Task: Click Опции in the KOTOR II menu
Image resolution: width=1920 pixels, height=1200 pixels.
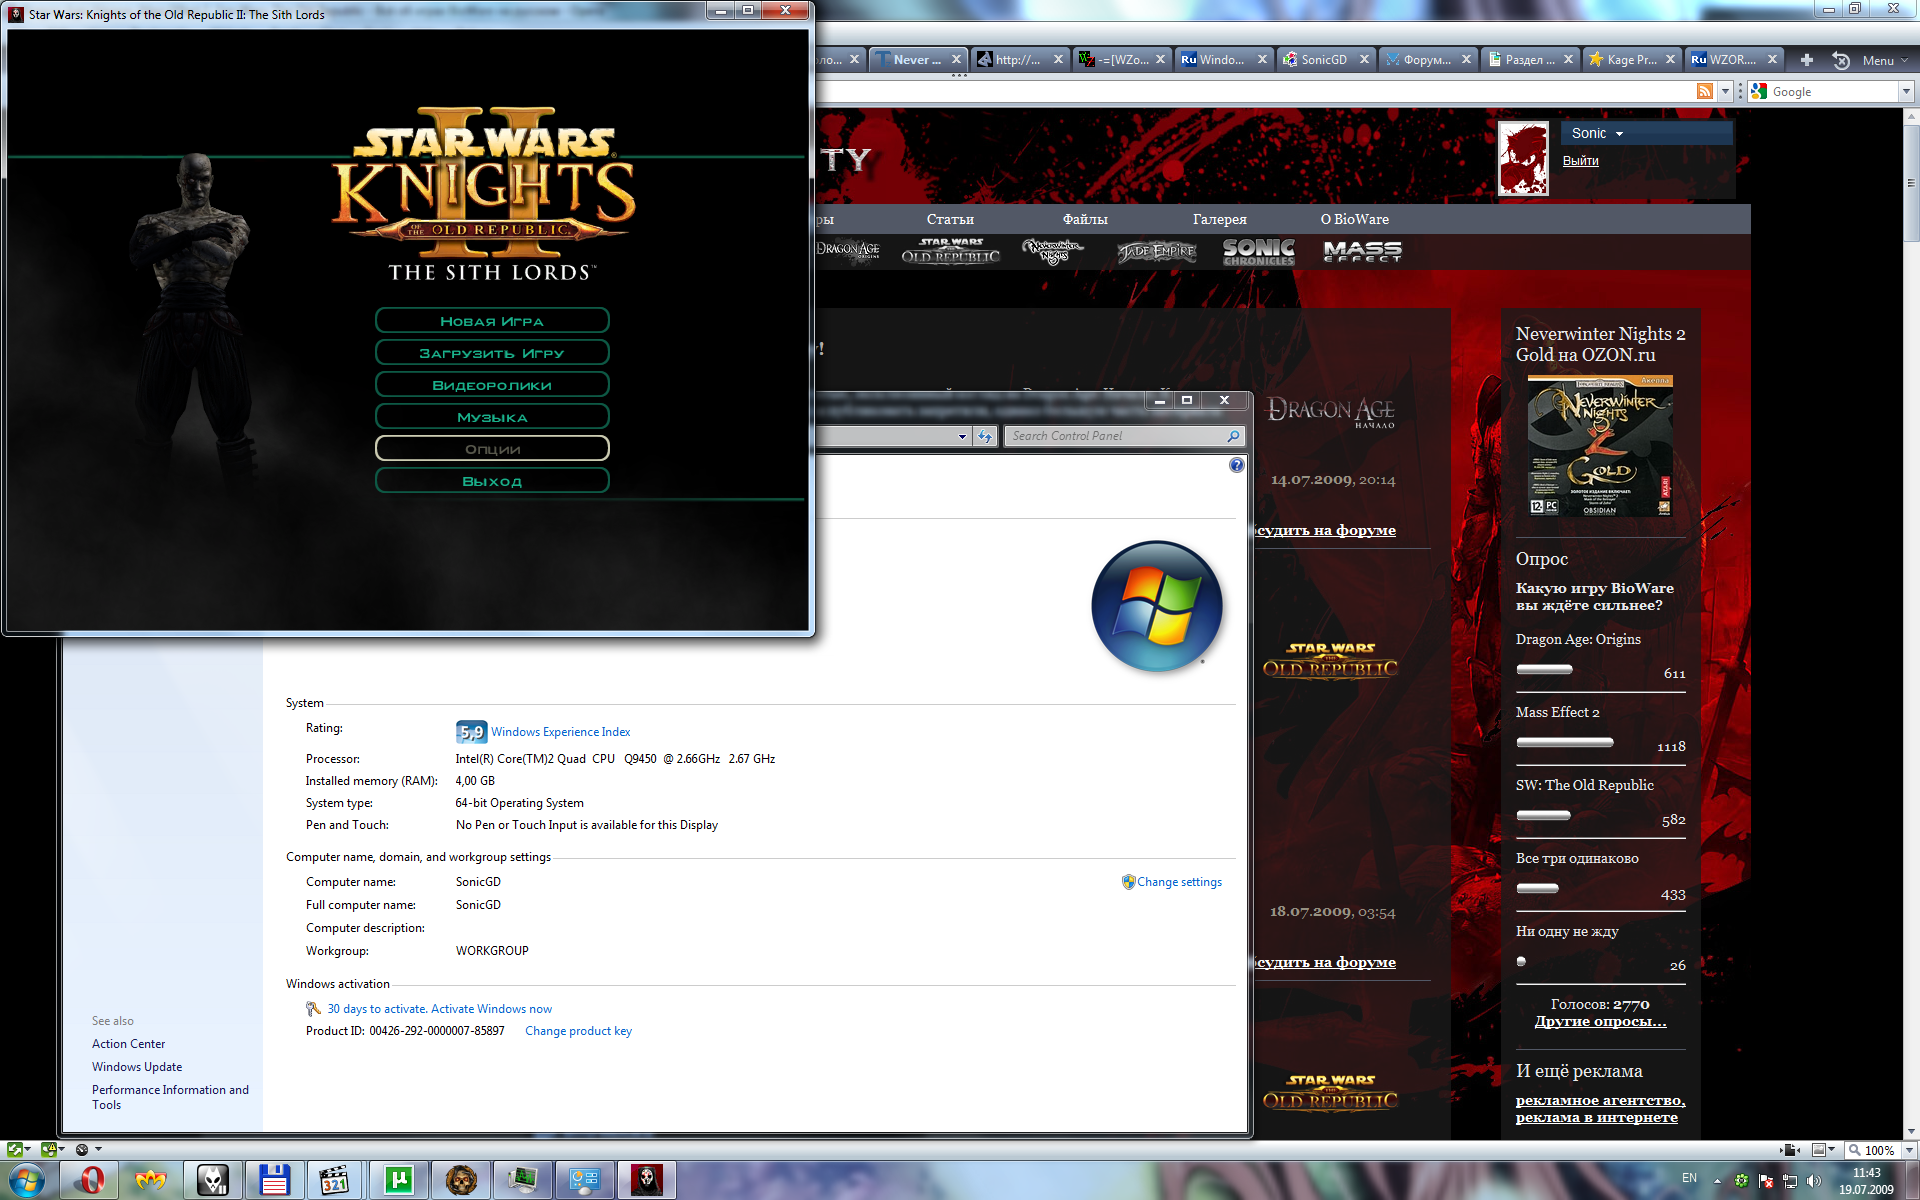Action: pyautogui.click(x=492, y=449)
